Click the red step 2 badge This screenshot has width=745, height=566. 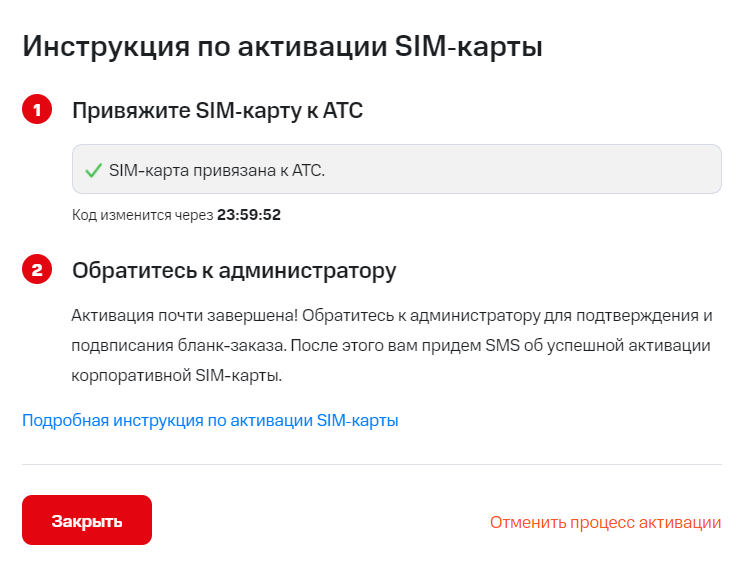(x=36, y=270)
